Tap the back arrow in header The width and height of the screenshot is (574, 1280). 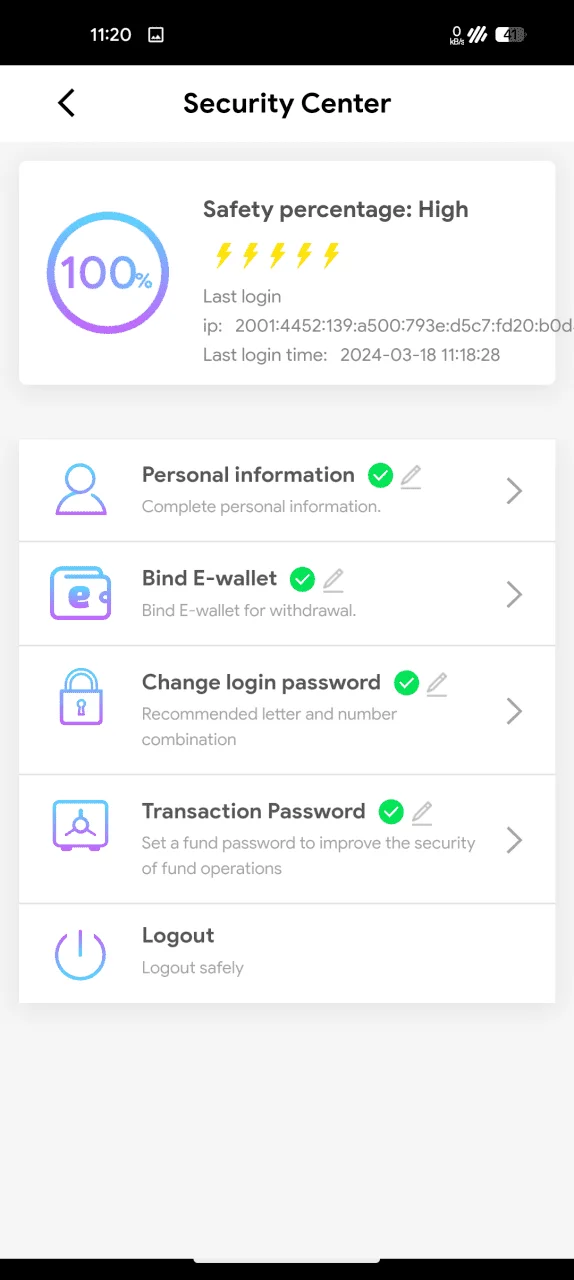point(66,103)
